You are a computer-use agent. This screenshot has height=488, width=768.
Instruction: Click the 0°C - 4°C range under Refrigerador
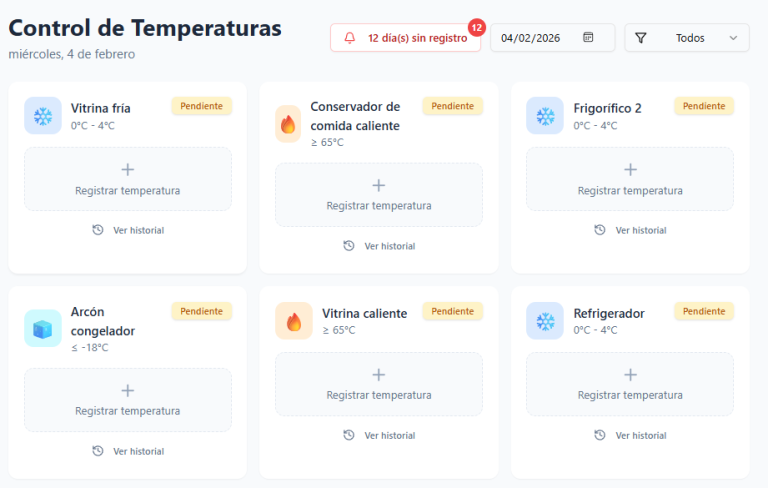pyautogui.click(x=595, y=330)
